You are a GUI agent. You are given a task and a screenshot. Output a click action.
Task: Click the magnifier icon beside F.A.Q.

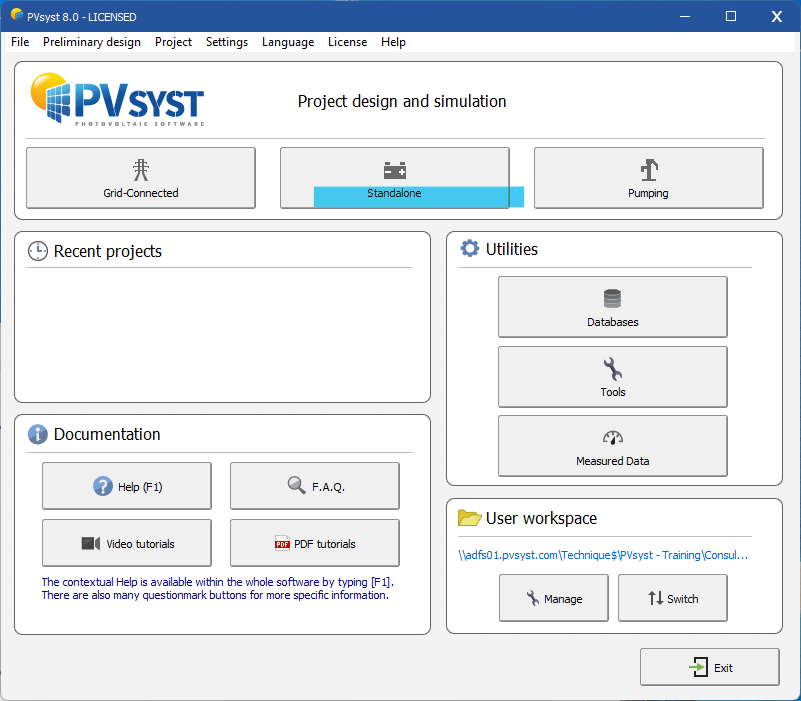pos(296,485)
